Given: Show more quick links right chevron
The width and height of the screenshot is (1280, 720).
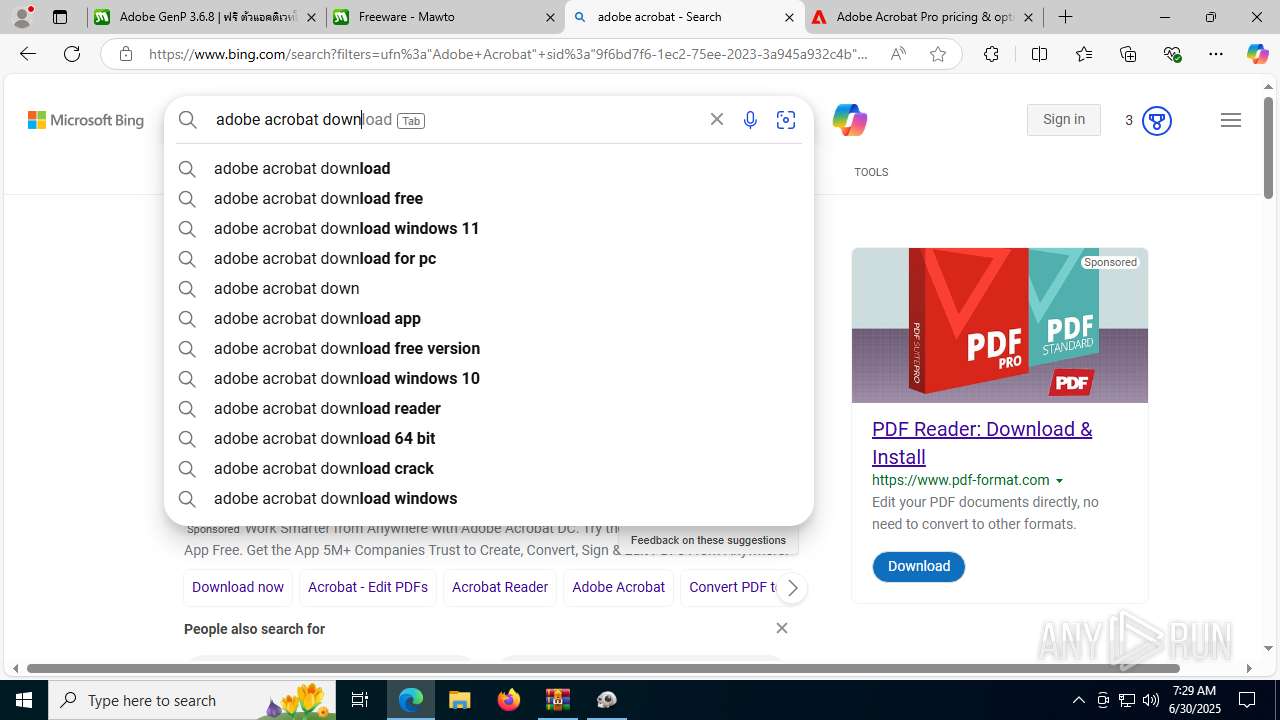Looking at the screenshot, I should click(x=792, y=588).
